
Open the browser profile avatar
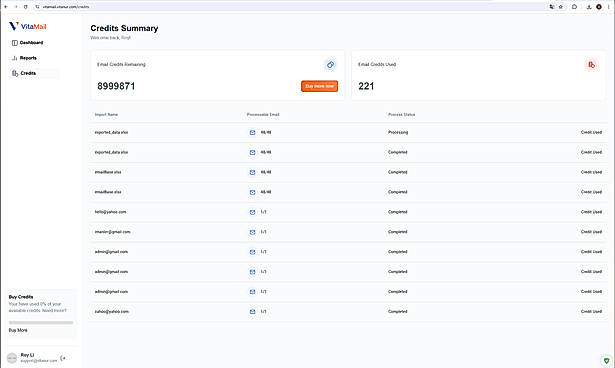[x=599, y=7]
